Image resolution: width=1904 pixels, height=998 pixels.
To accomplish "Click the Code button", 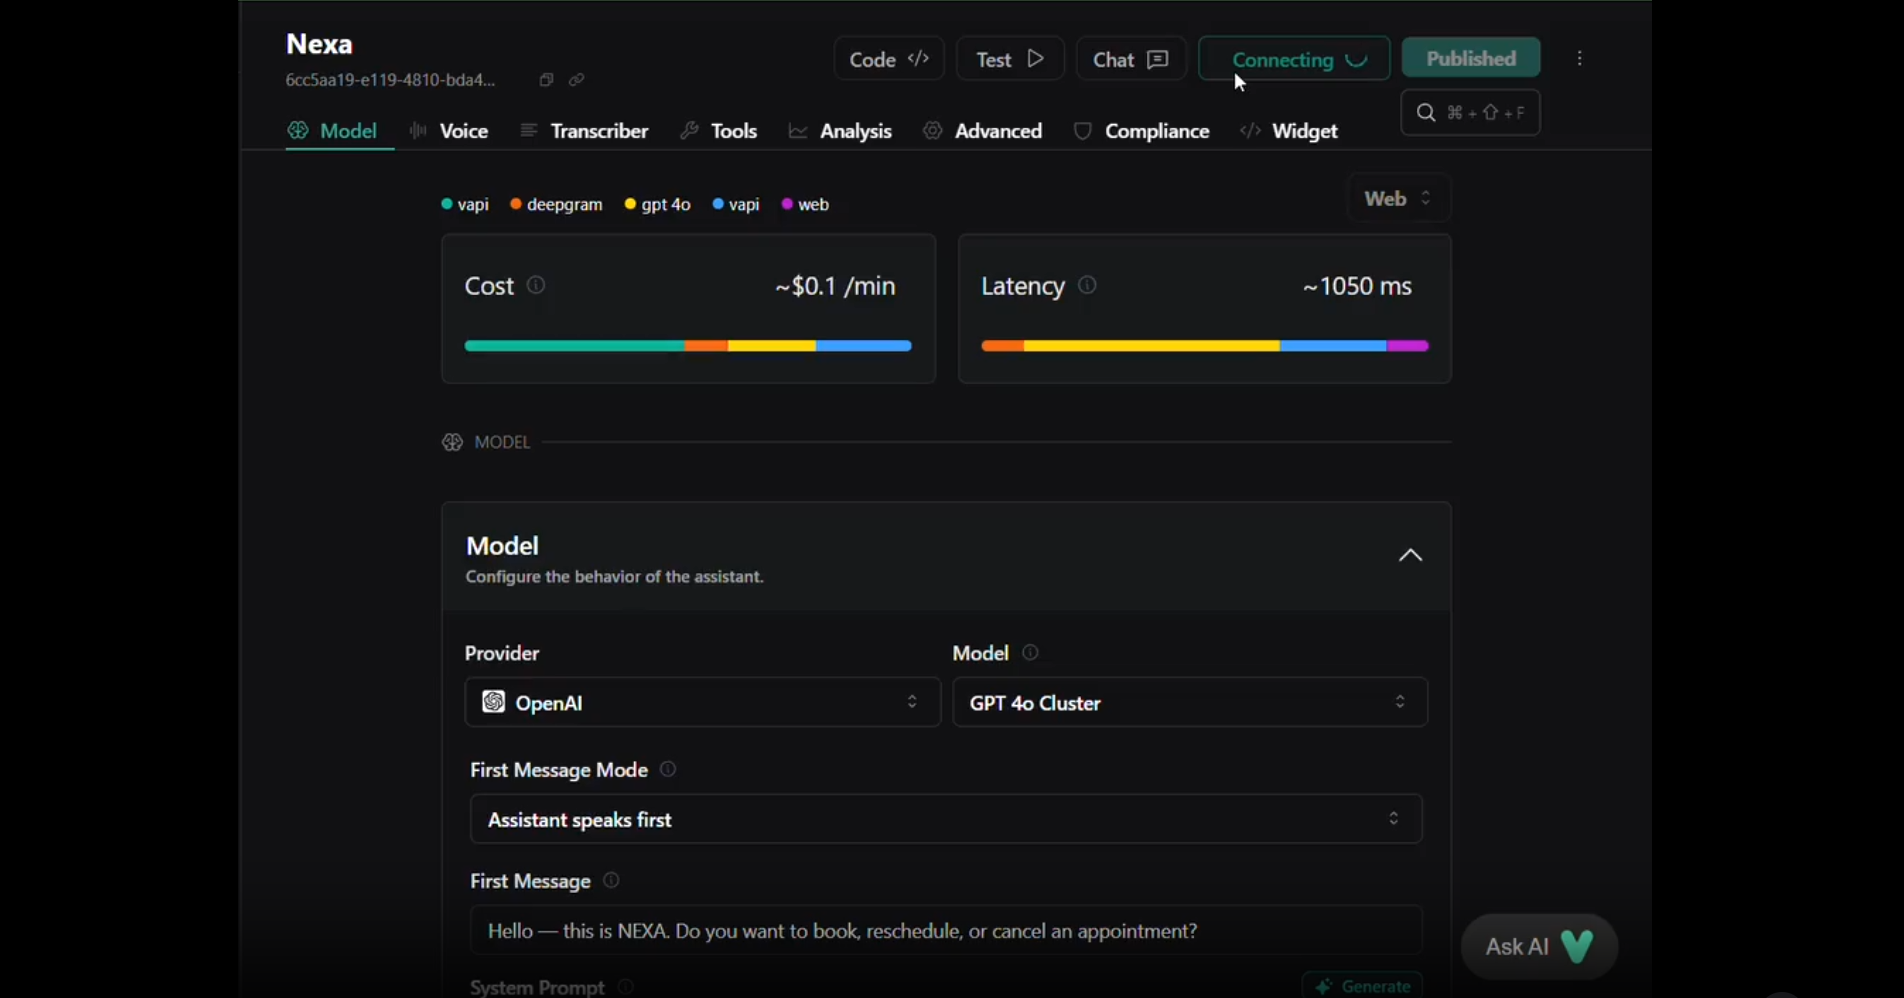I will tap(888, 60).
